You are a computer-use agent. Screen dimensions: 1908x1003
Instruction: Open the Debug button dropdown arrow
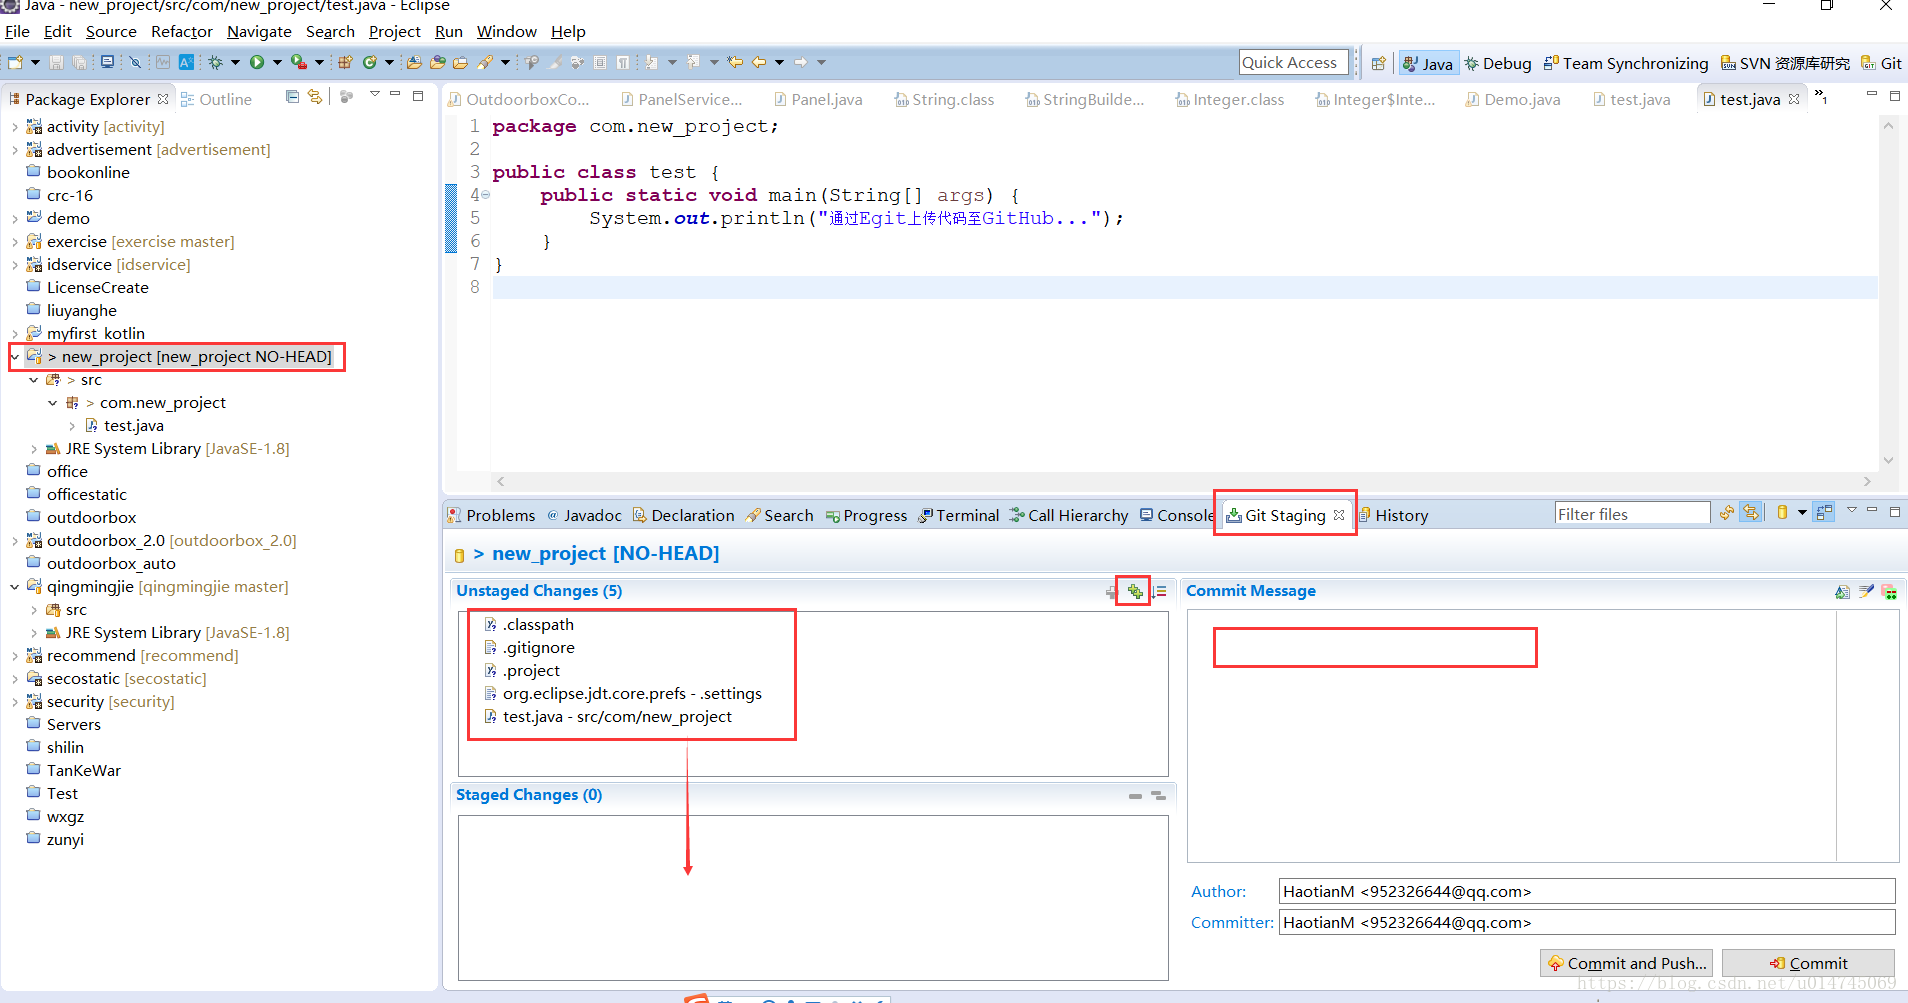point(235,62)
